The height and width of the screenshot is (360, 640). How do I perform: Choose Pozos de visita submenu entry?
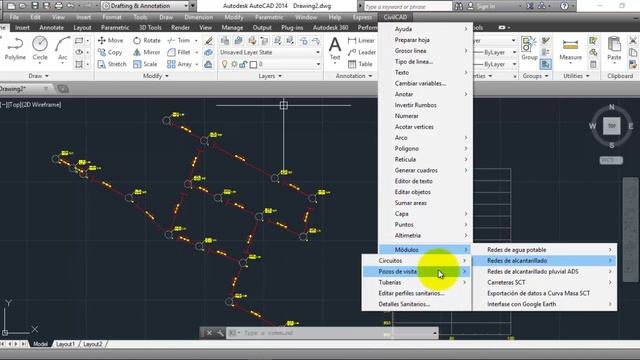pyautogui.click(x=416, y=271)
